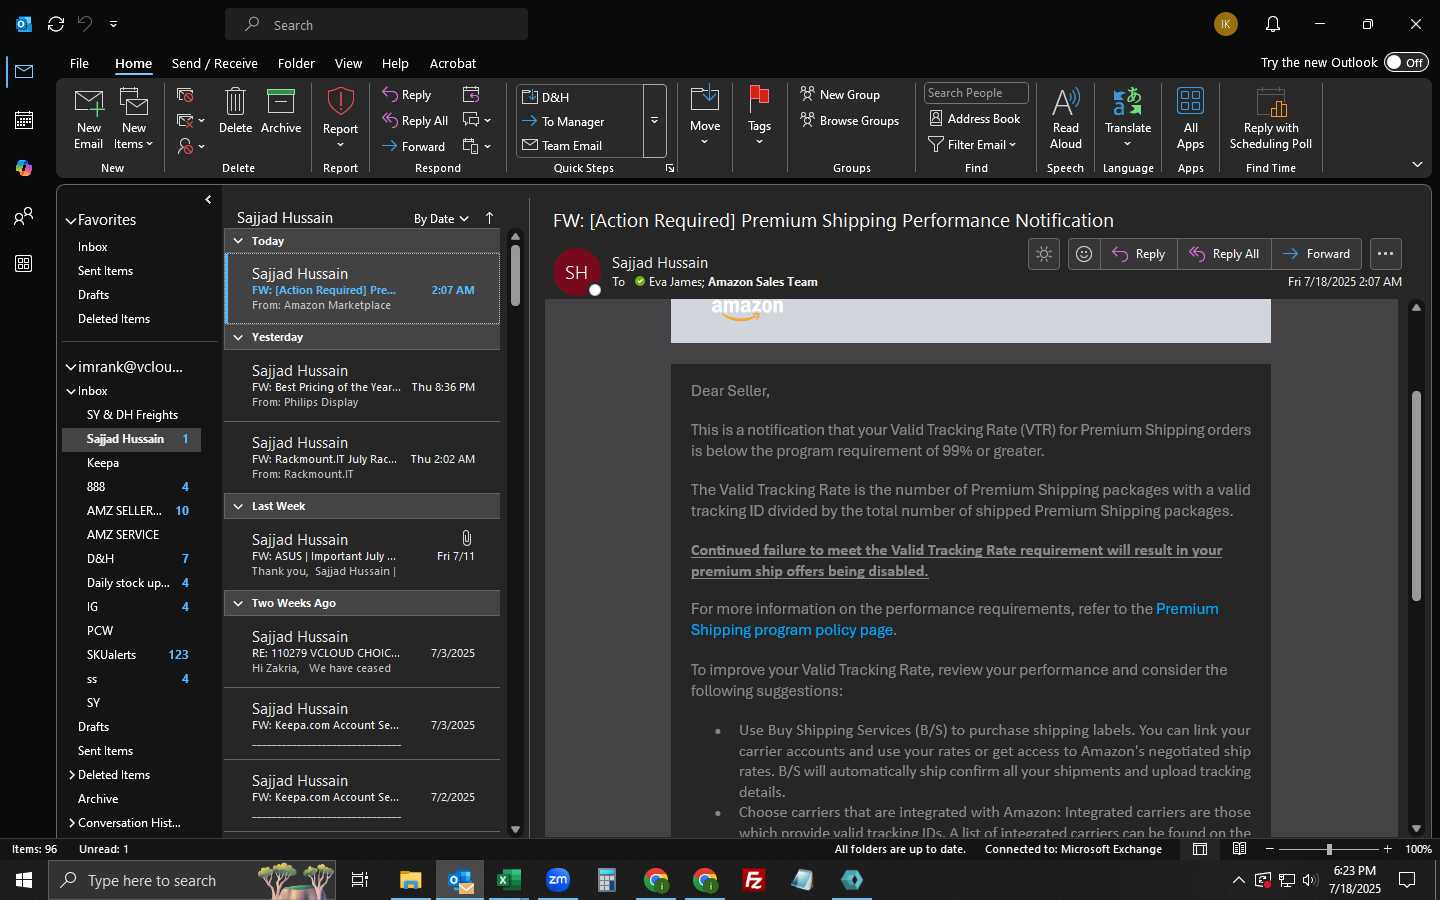Click Reply All in message header
This screenshot has height=900, width=1440.
click(1224, 254)
